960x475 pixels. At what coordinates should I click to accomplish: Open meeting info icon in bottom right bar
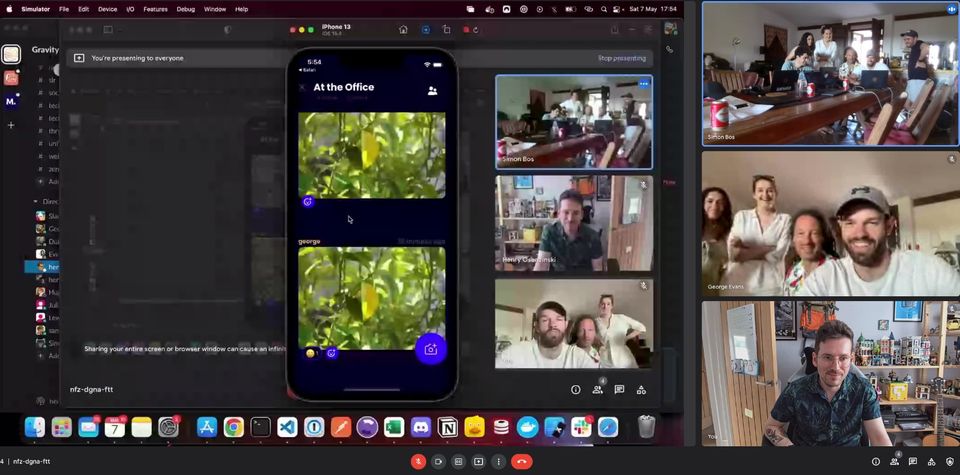(x=876, y=462)
